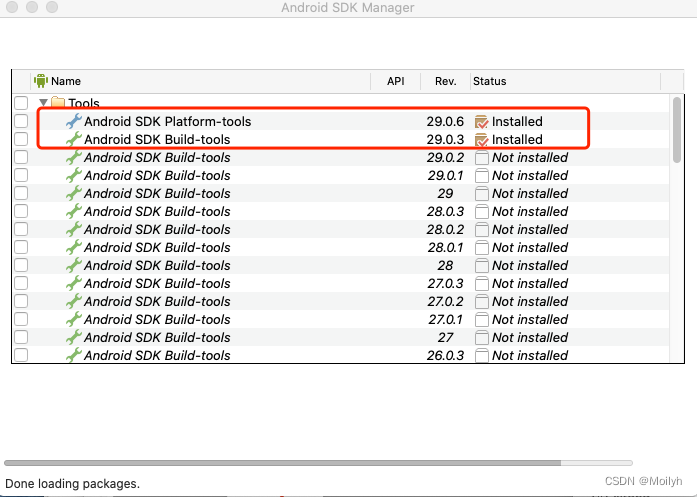Click the Not installed icon for revision 29.0.2
697x497 pixels.
pos(481,158)
